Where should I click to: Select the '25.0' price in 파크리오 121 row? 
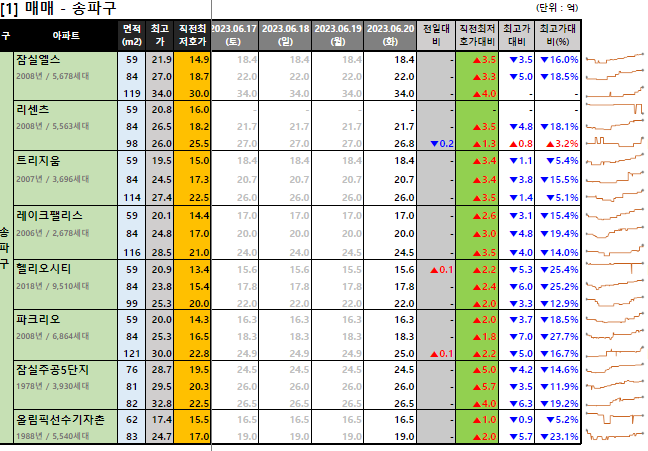[x=404, y=353]
